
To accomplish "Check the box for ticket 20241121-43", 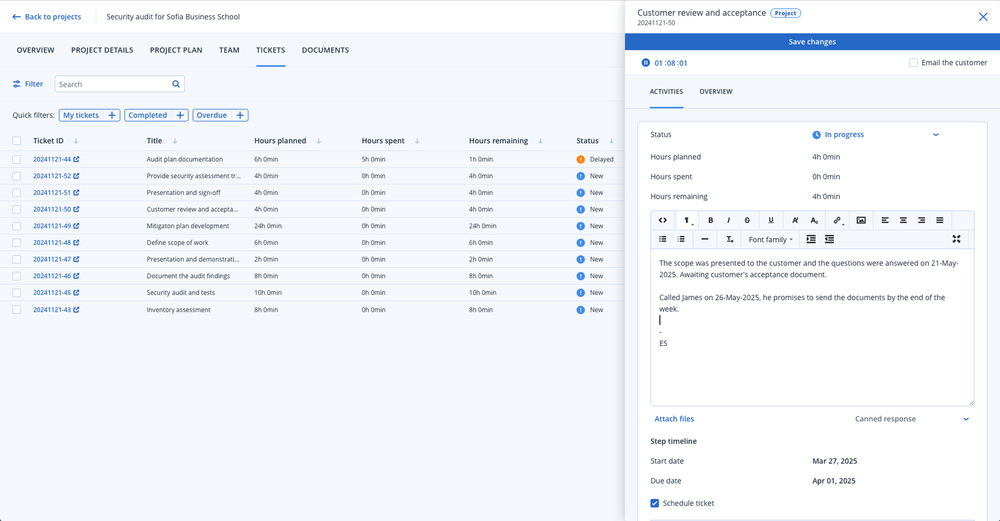I will (17, 309).
